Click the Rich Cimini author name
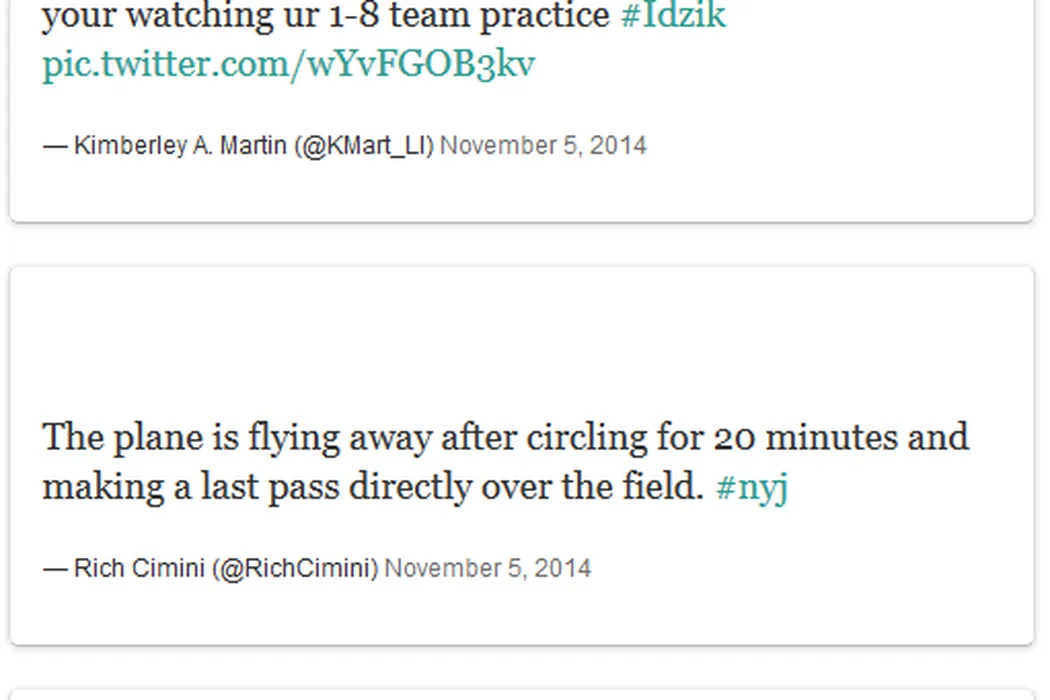Screen dimensions: 1050x700 click(x=140, y=569)
